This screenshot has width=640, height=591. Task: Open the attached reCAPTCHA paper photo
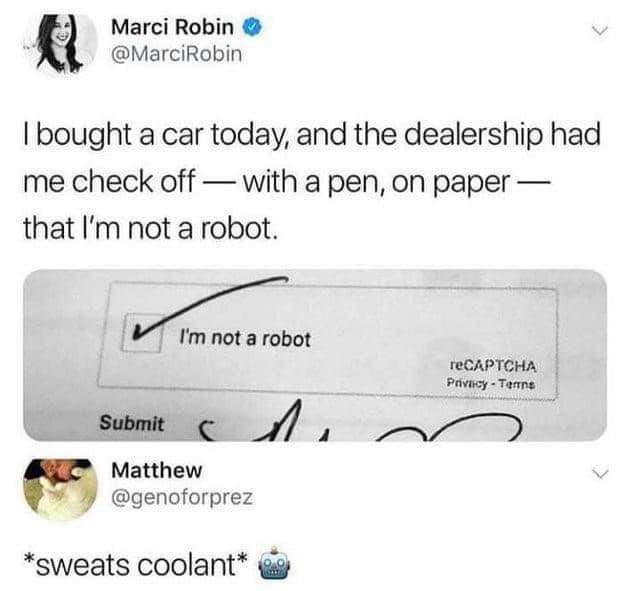click(315, 355)
